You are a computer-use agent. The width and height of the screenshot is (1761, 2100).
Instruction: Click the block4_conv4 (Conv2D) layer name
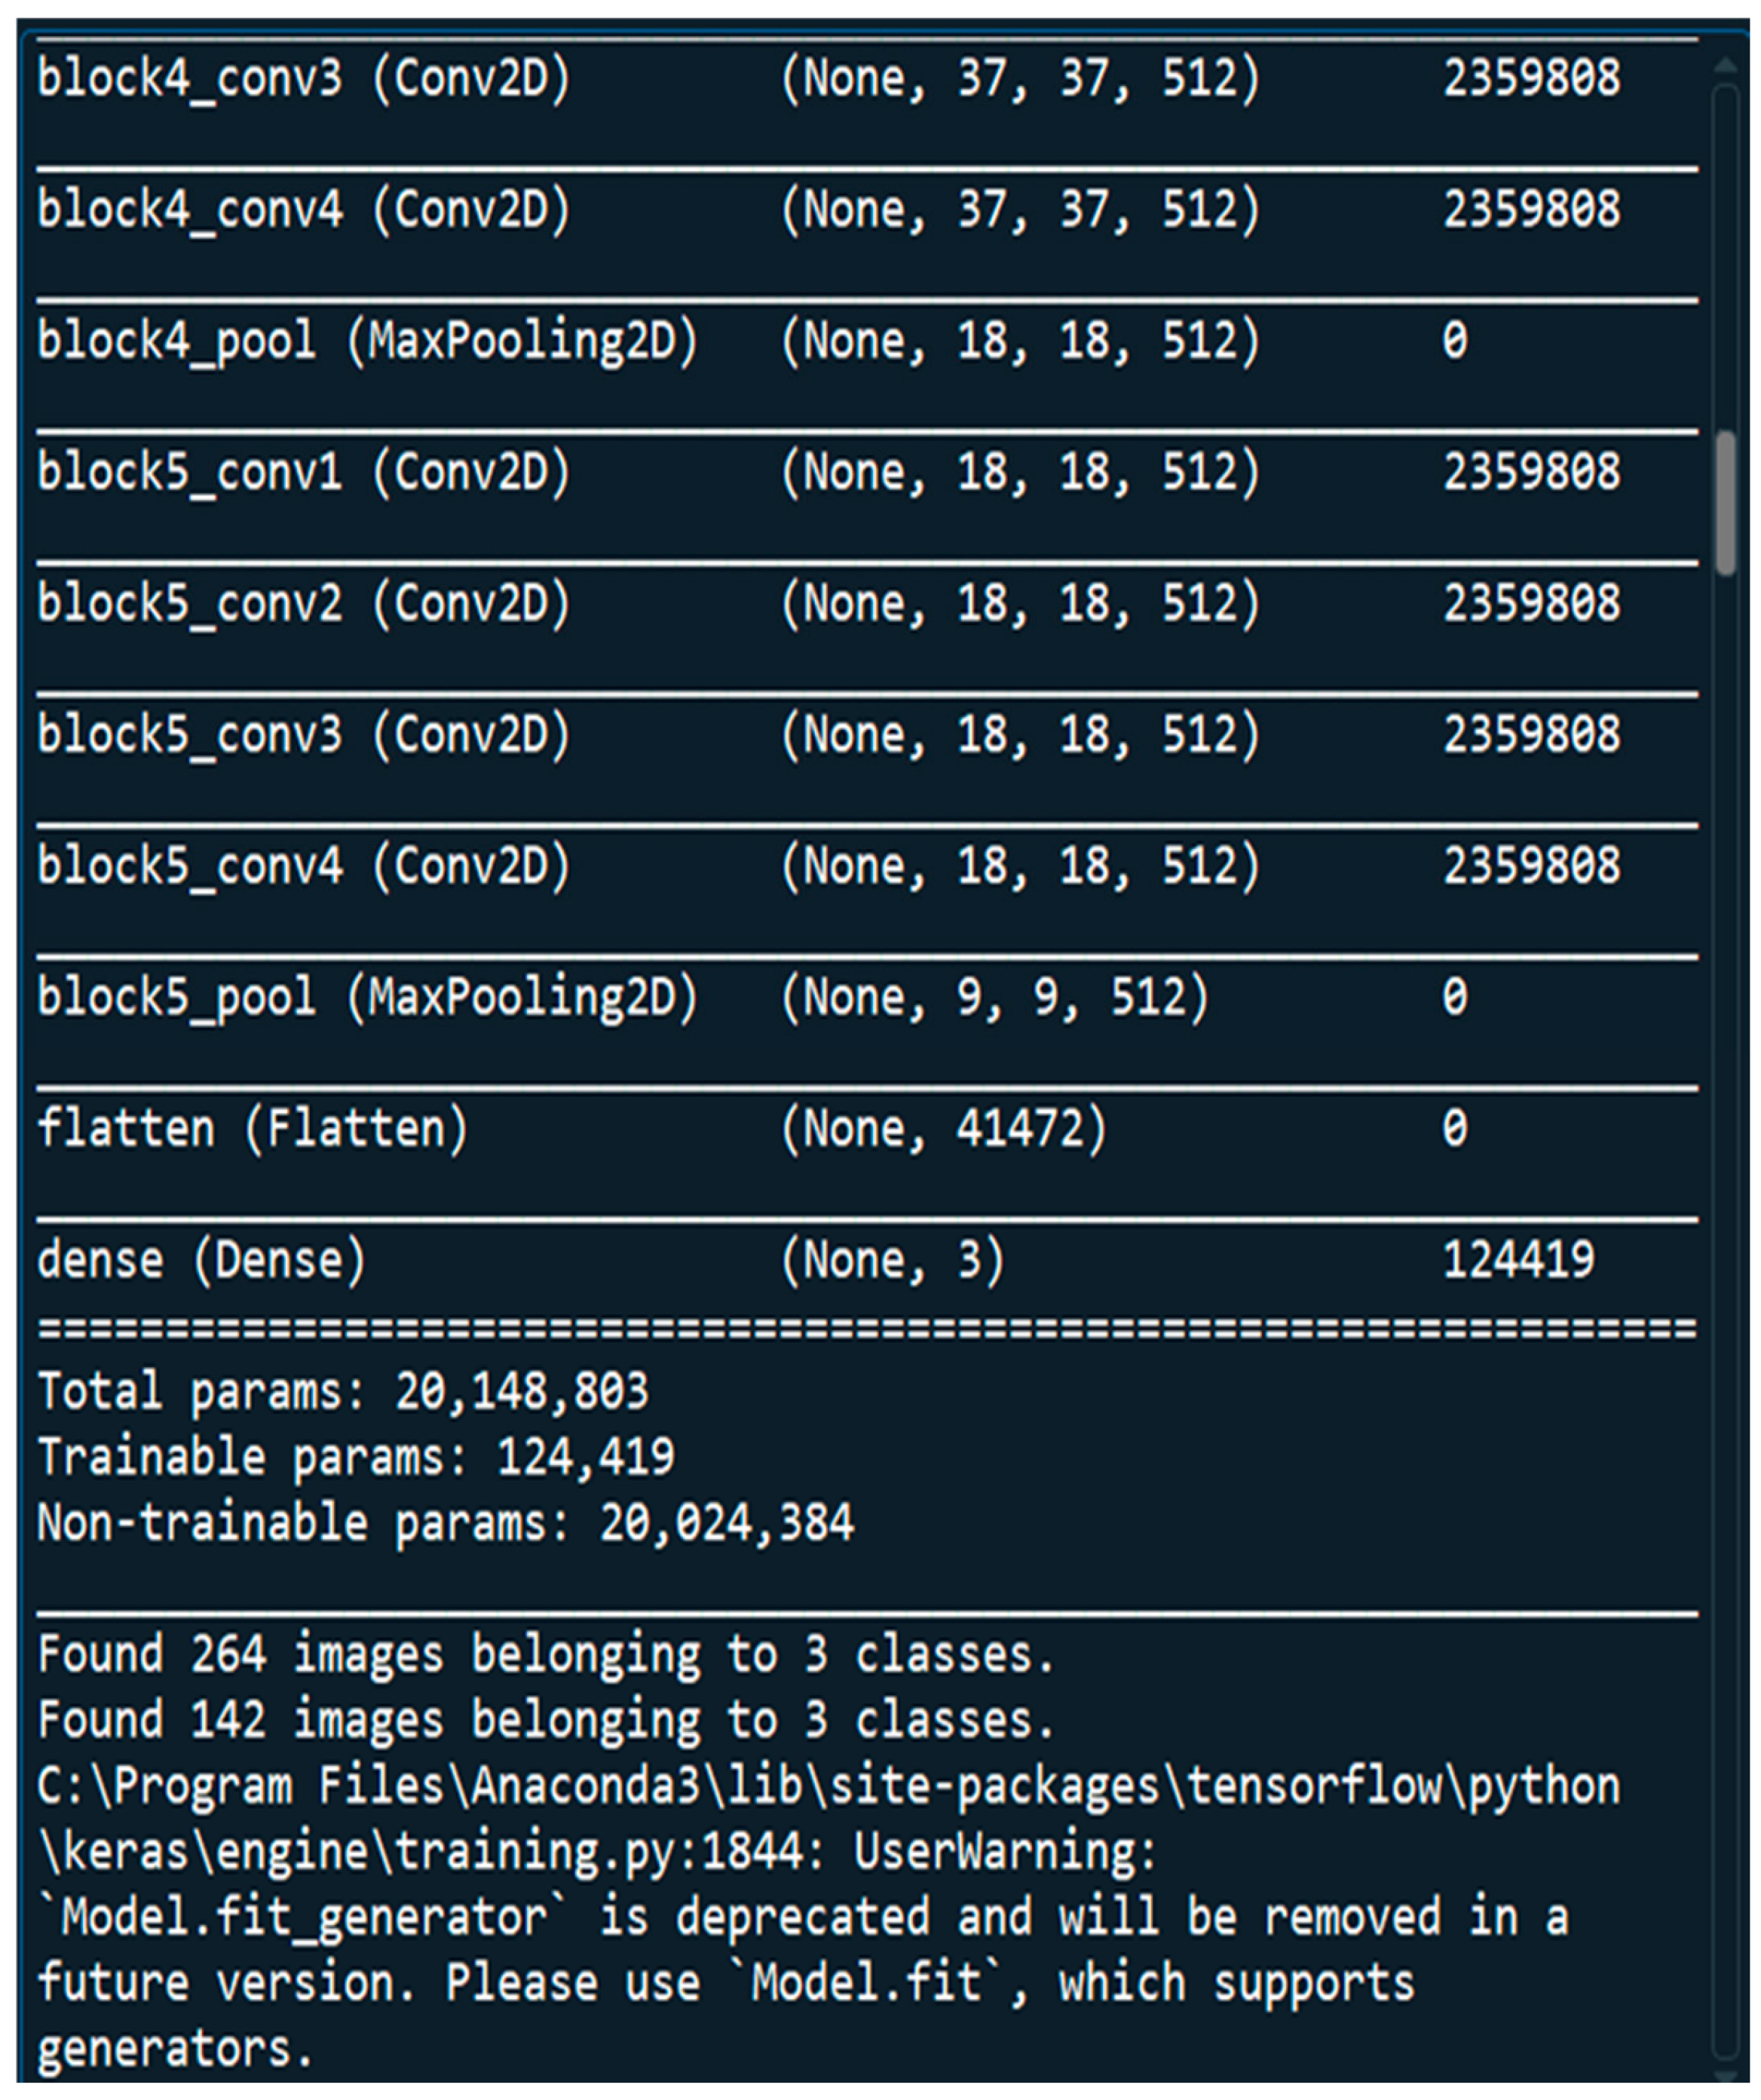(303, 209)
